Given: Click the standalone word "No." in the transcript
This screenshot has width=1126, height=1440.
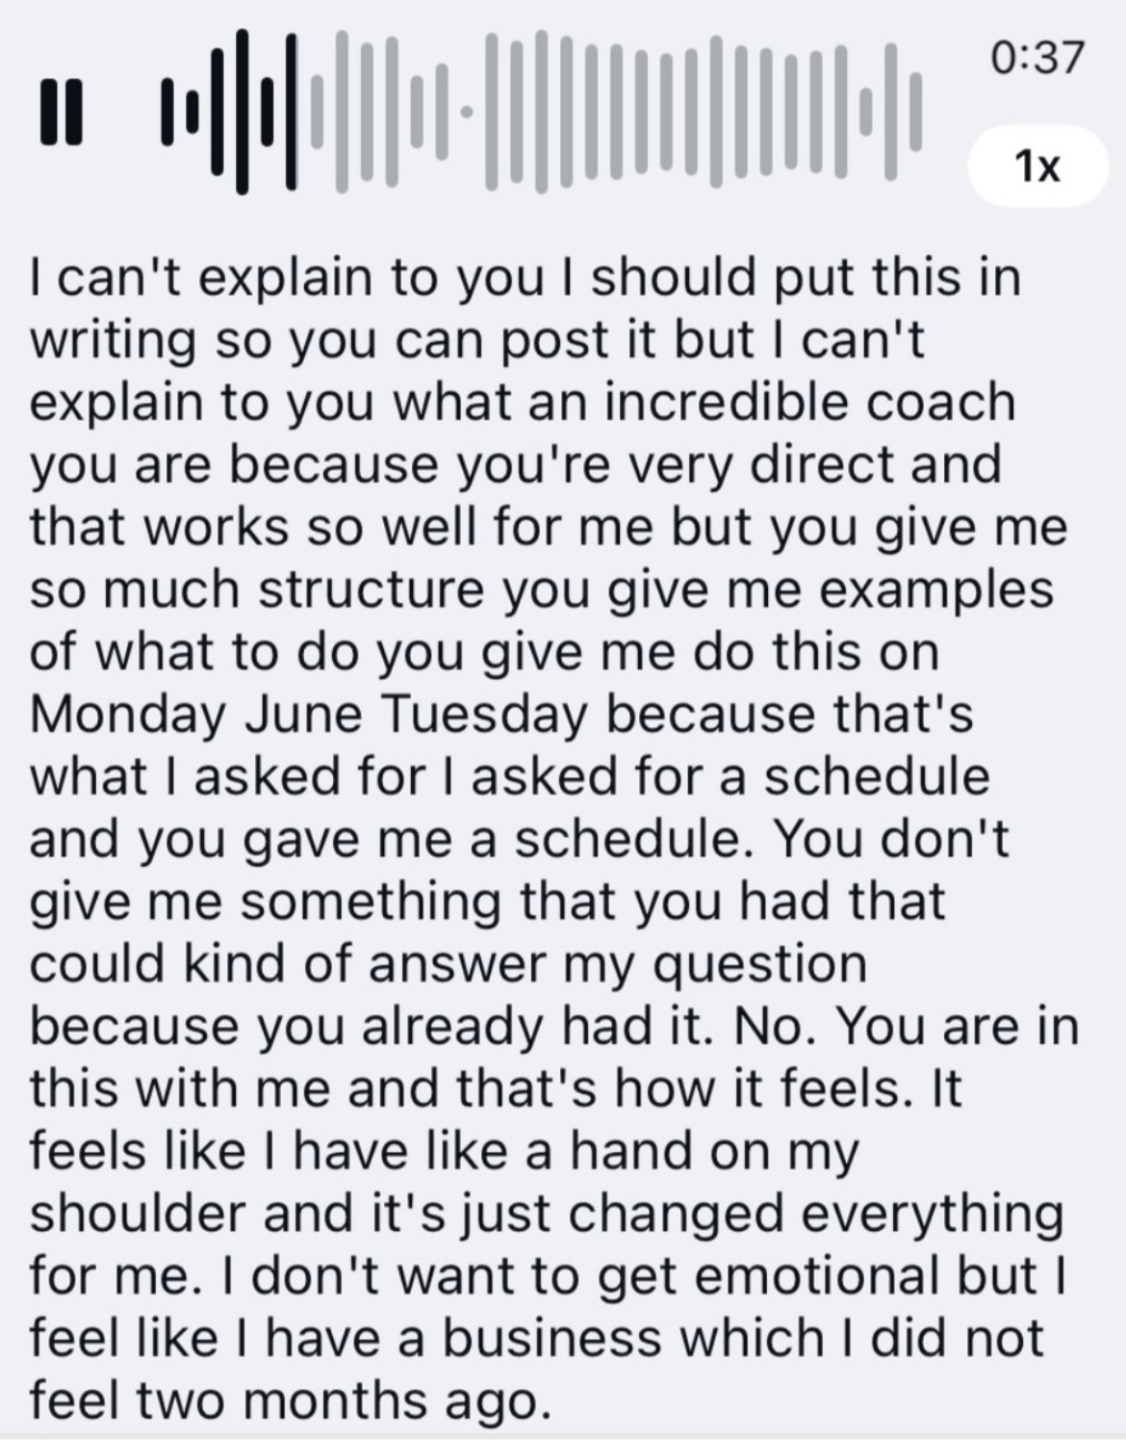Looking at the screenshot, I should (x=775, y=1027).
